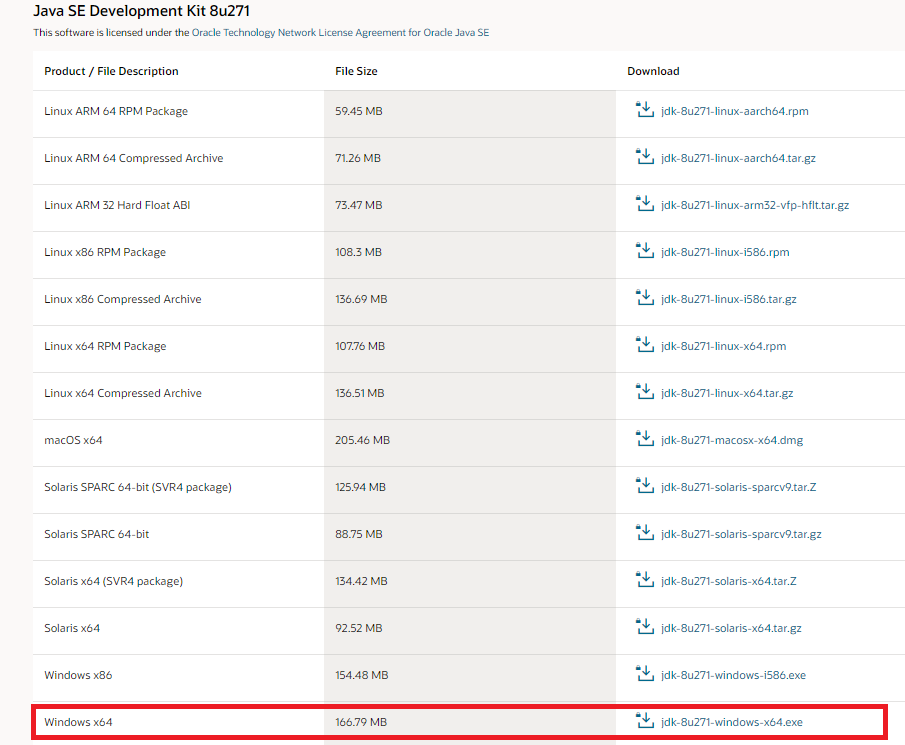Click download icon beside jdk-8u271-solaris-x64.tar.gz
This screenshot has width=905, height=745.
pyautogui.click(x=644, y=626)
